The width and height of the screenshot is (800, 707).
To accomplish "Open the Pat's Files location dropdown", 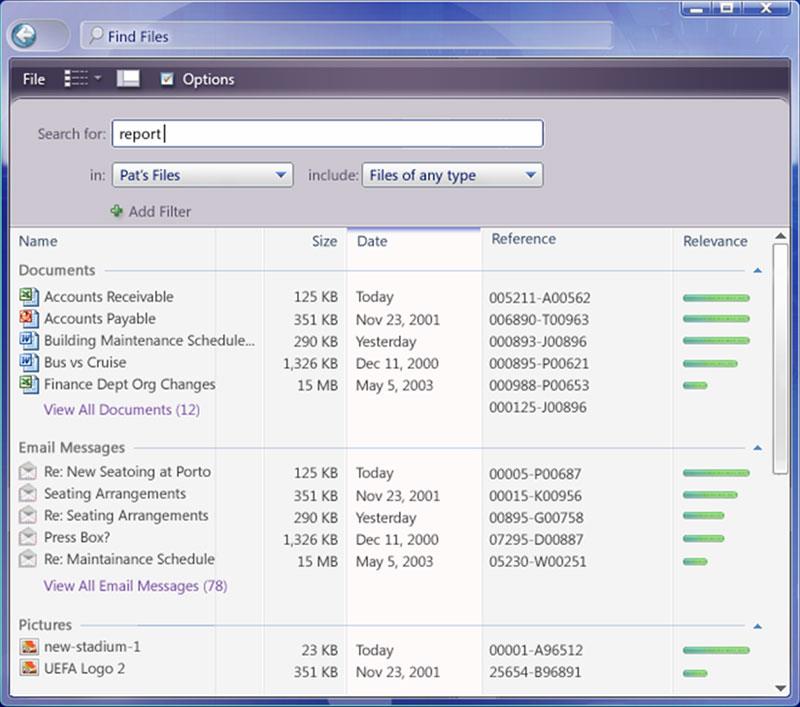I will (x=203, y=175).
